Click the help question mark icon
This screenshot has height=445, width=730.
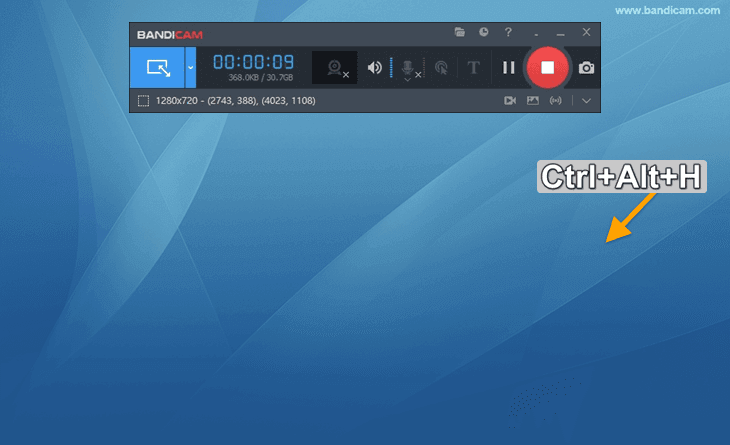coord(509,32)
